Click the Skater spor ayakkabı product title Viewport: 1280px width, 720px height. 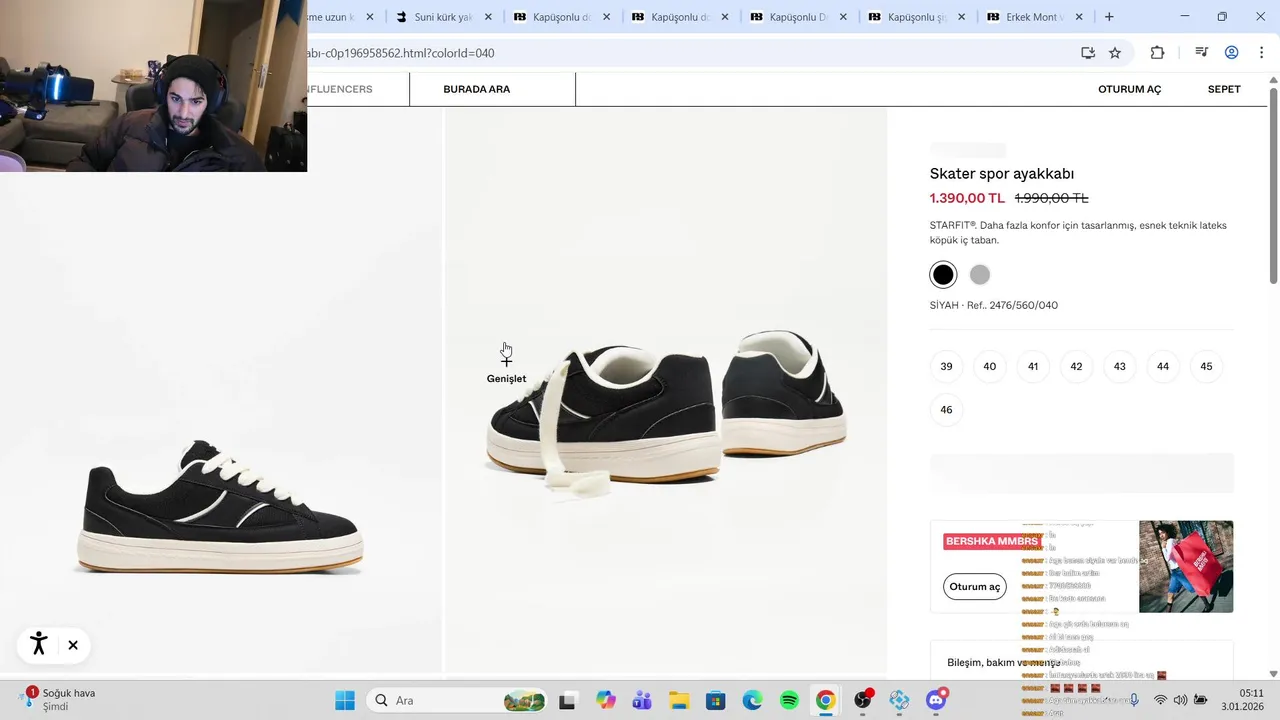tap(1002, 173)
